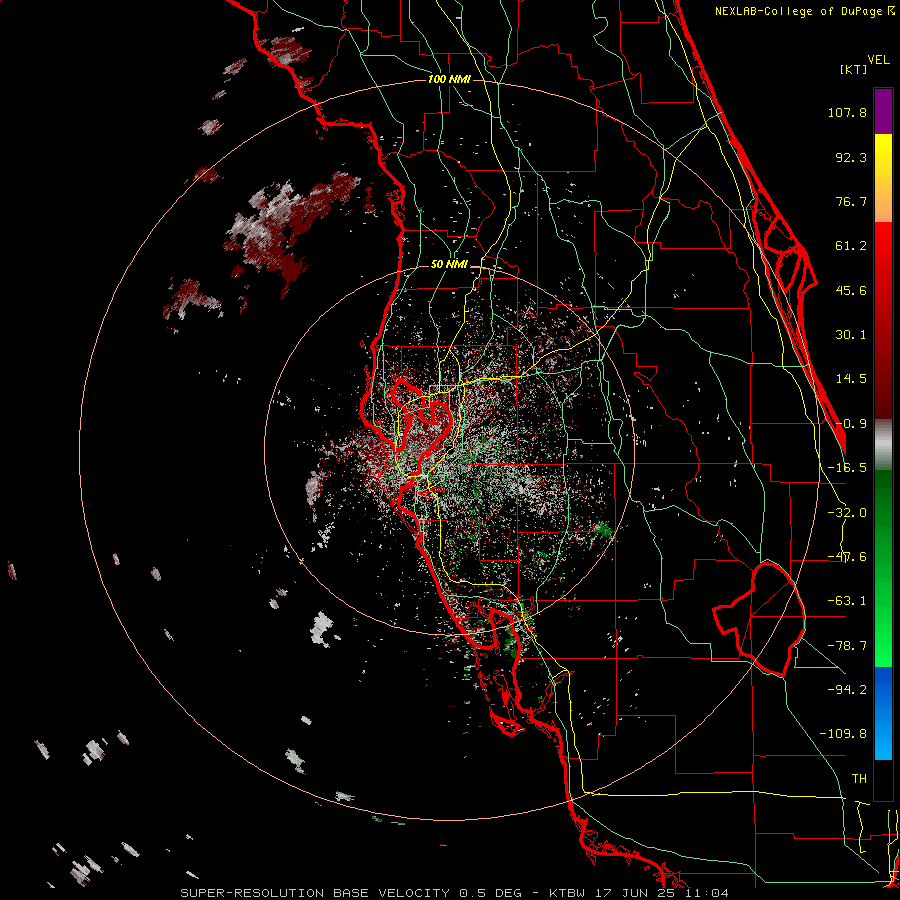Click the -0.9 velocity scale value
The height and width of the screenshot is (900, 900).
851,424
